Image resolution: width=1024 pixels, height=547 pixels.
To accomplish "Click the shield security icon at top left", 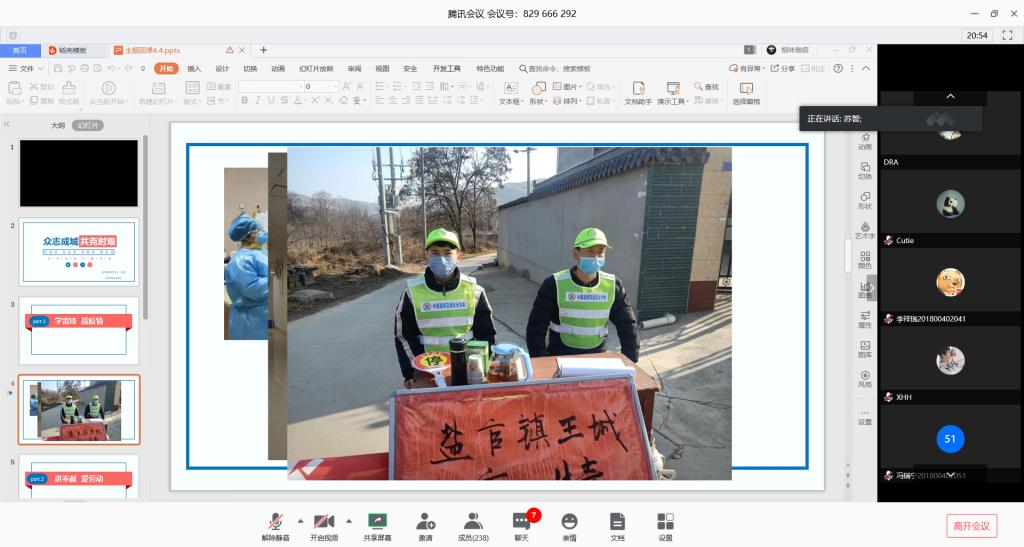I will [13, 35].
